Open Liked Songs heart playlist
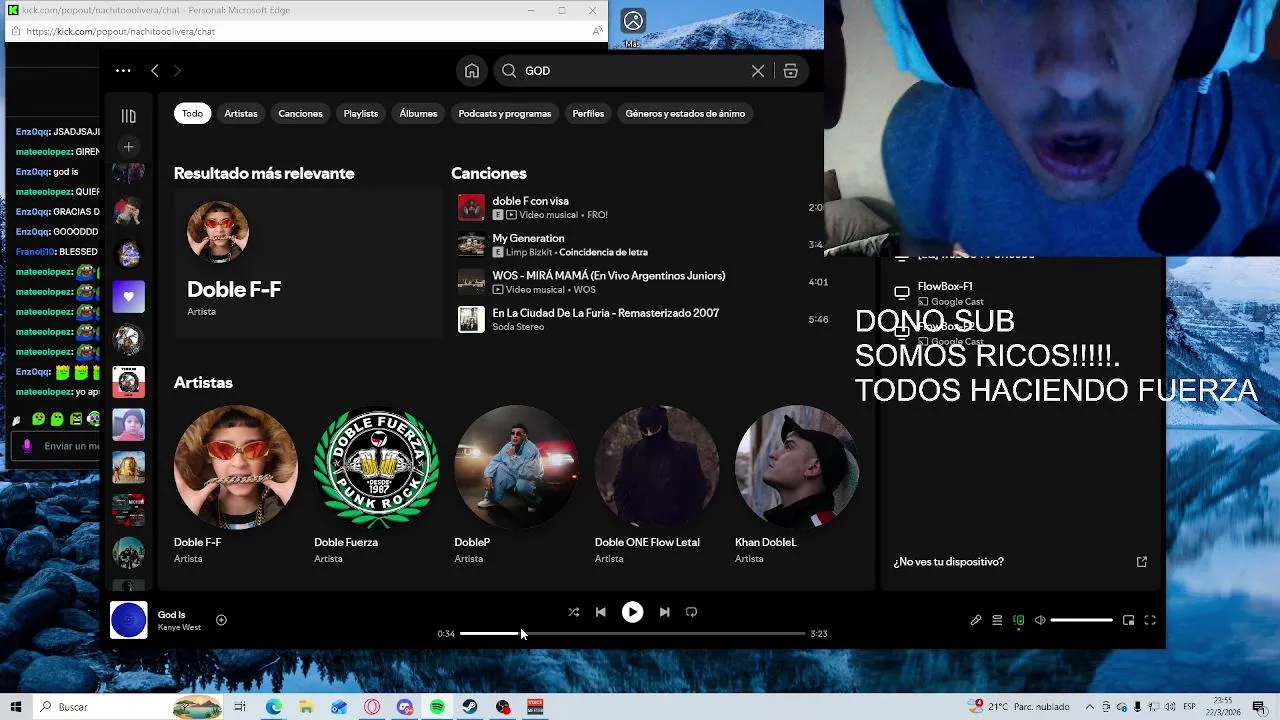Image resolution: width=1280 pixels, height=720 pixels. 128,297
